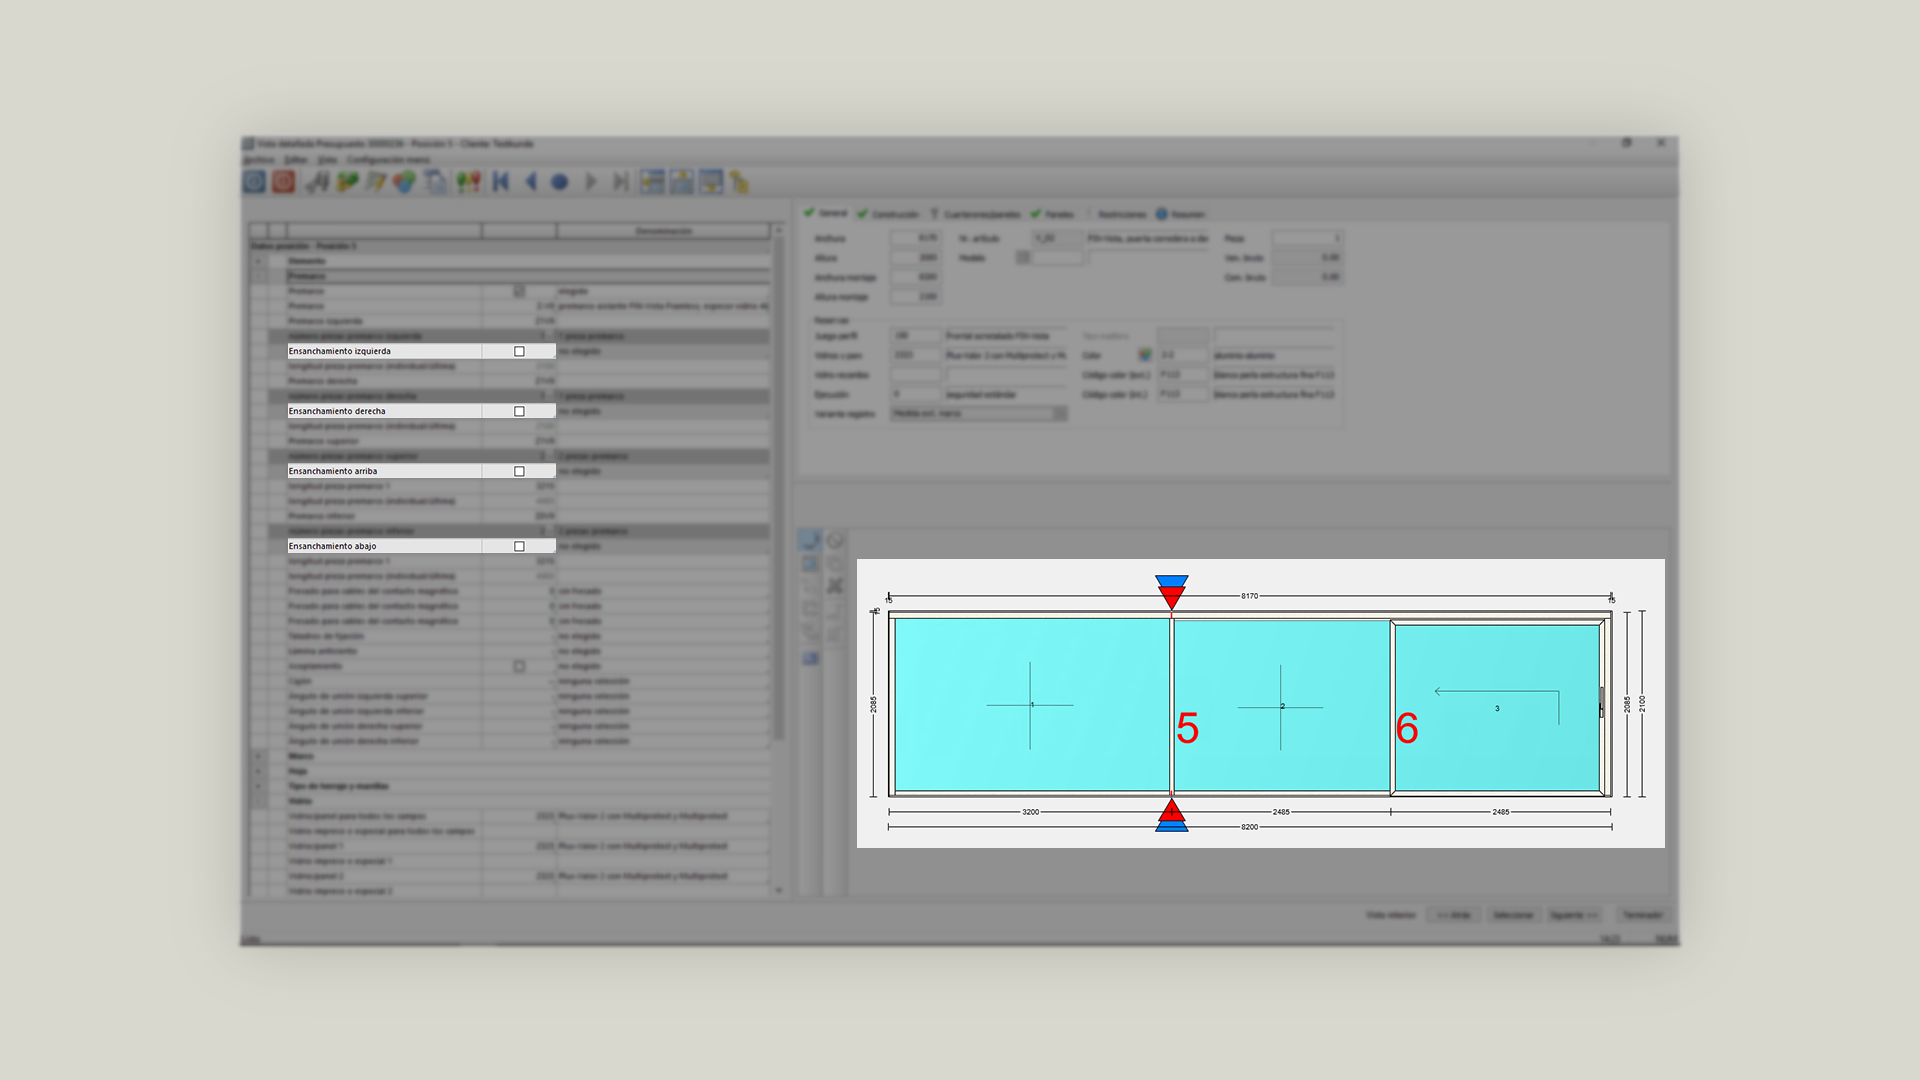1920x1080 pixels.
Task: Click the << Atrás button
Action: [1453, 915]
